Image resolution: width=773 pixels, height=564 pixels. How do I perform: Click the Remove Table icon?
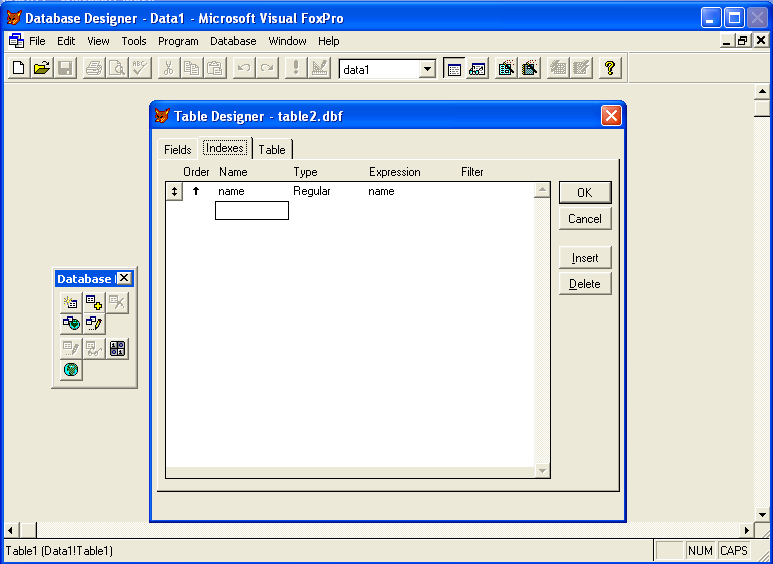pos(117,302)
